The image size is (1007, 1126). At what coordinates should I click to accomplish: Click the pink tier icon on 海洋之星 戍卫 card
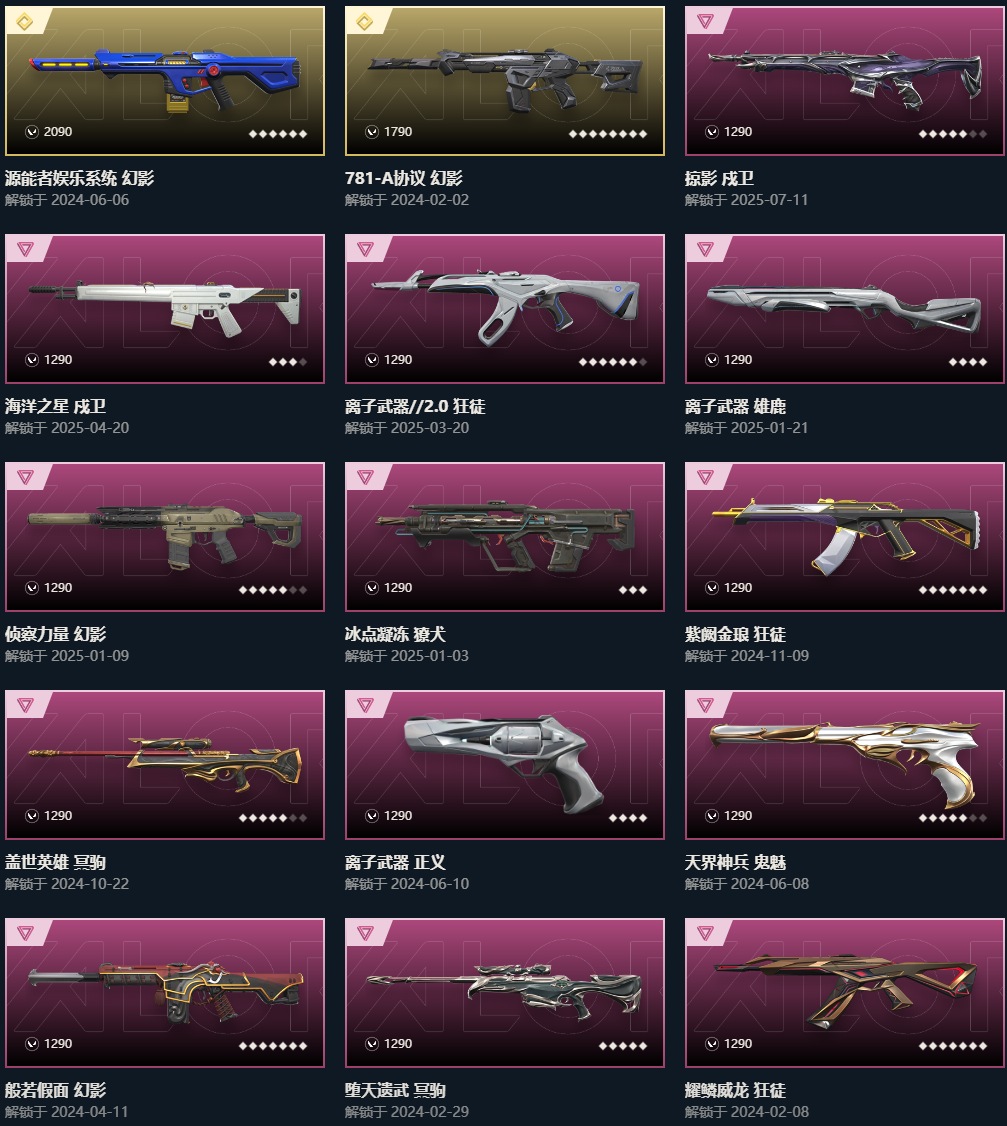[25, 249]
